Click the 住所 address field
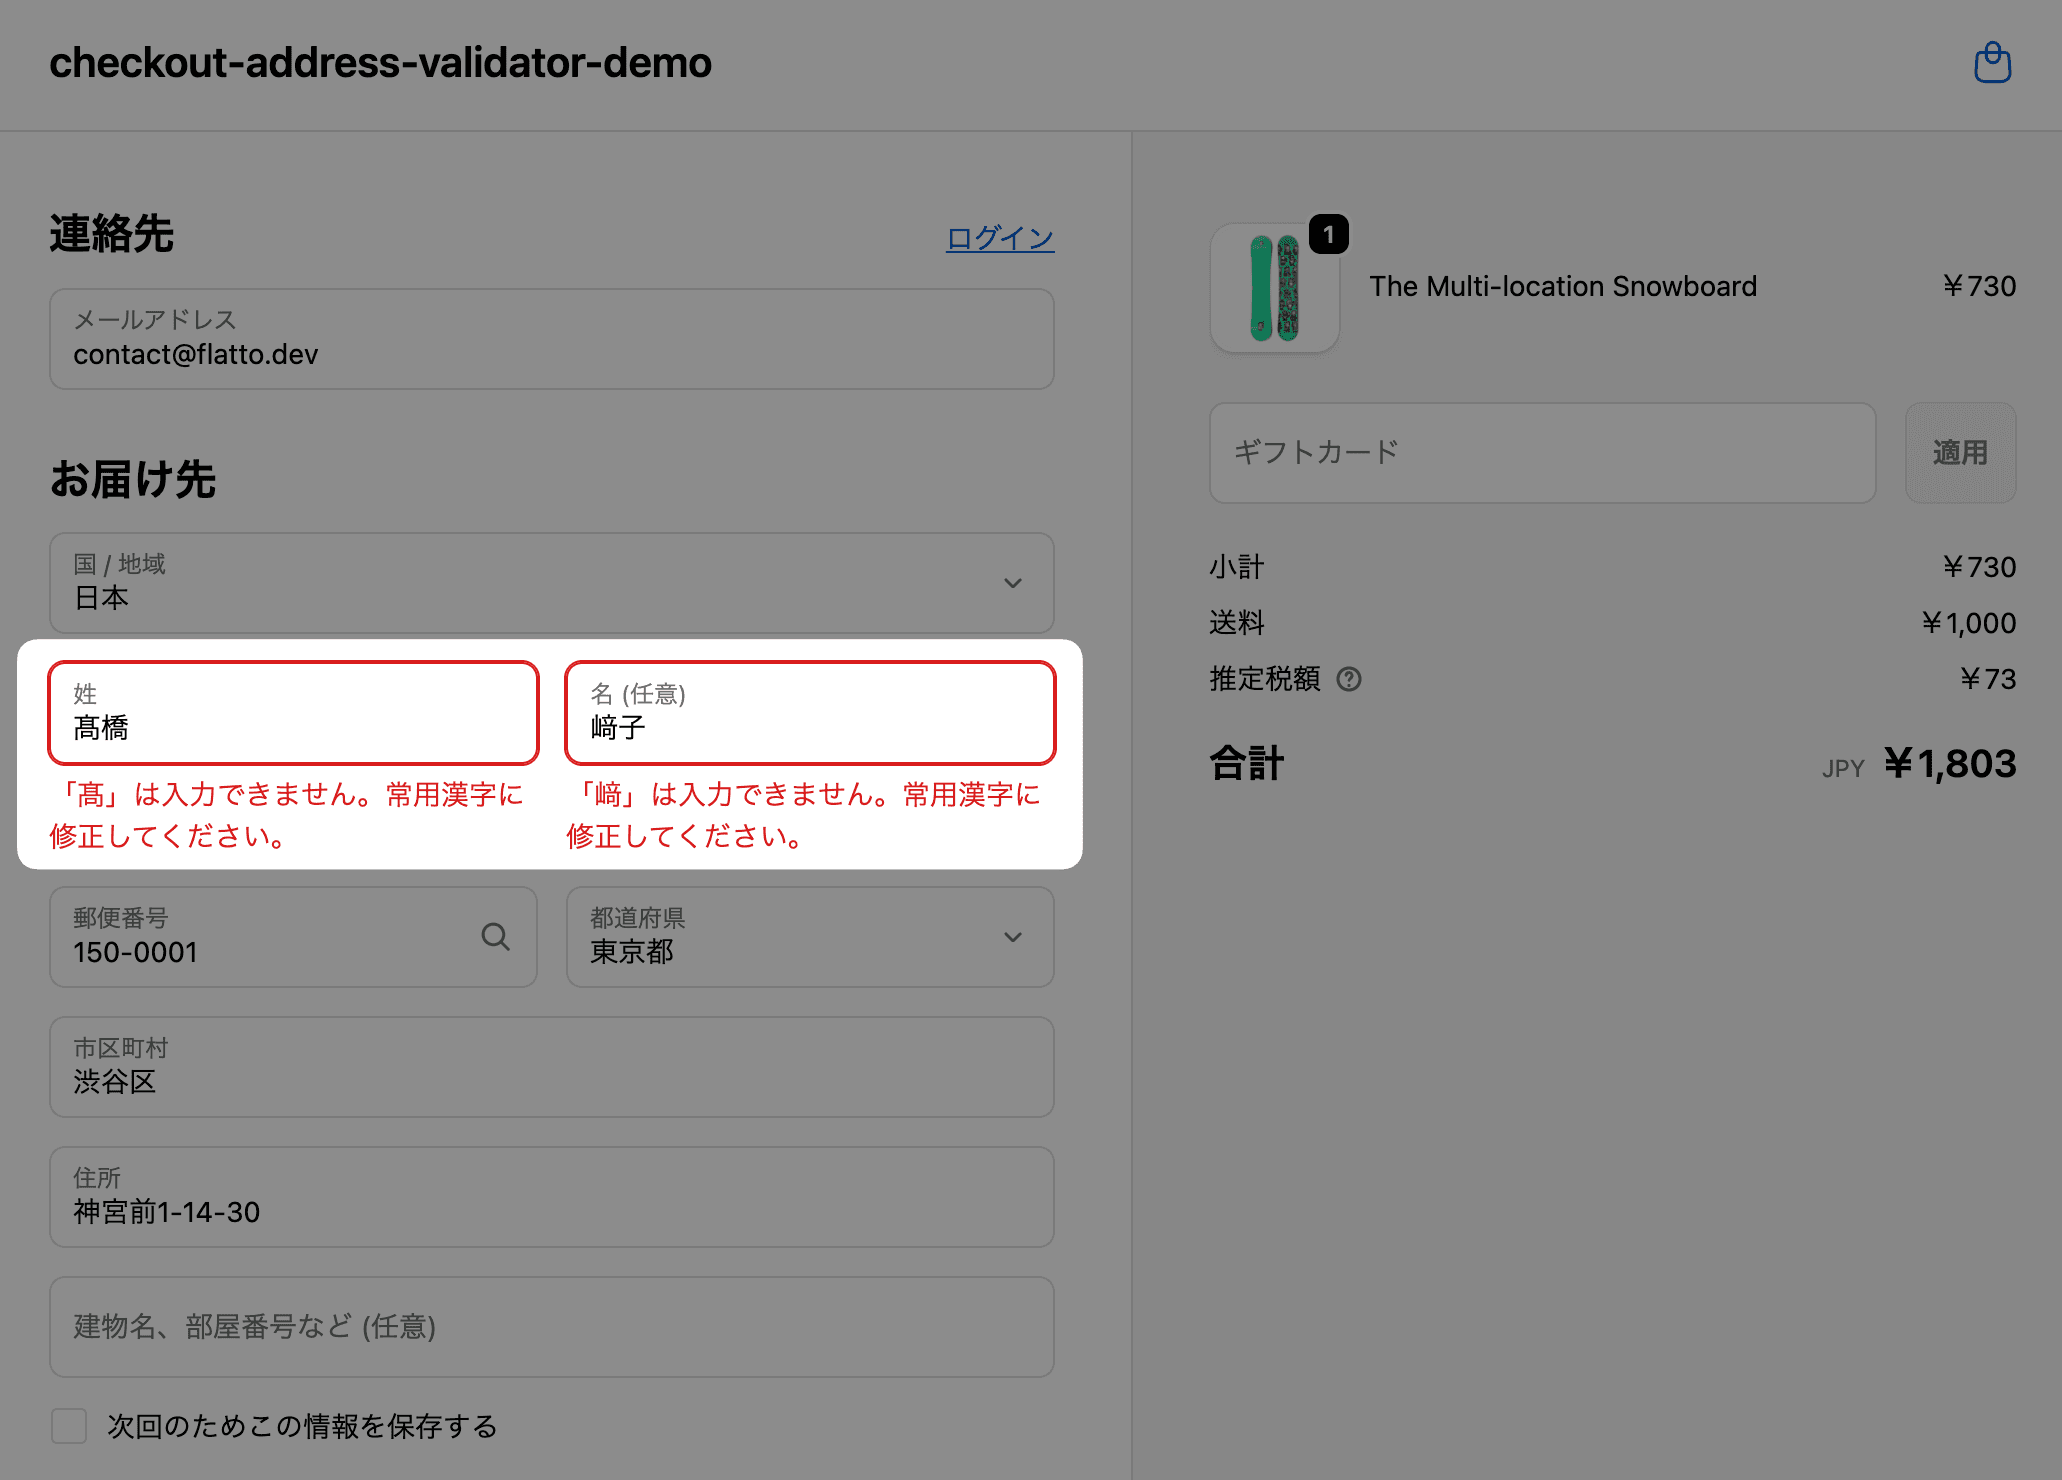This screenshot has width=2062, height=1480. pyautogui.click(x=551, y=1197)
